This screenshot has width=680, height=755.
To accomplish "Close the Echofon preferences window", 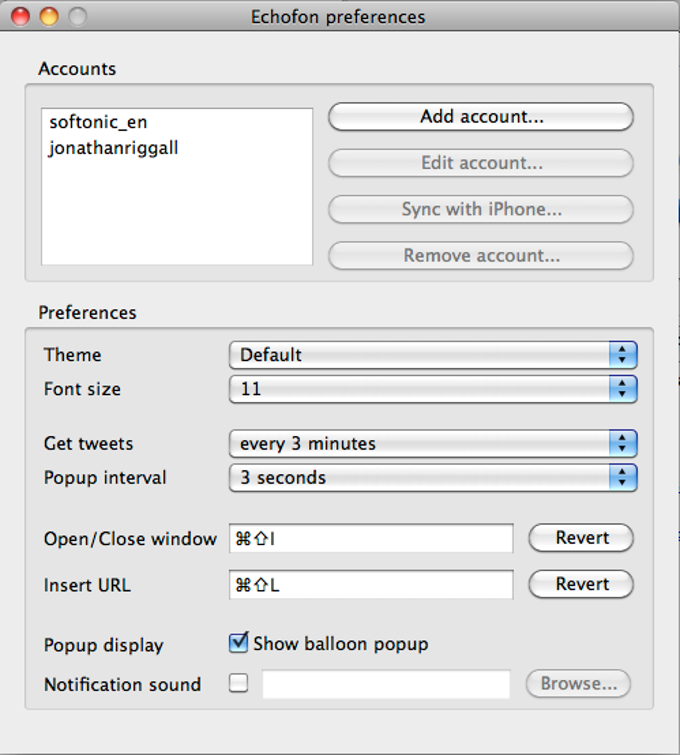I will point(20,17).
